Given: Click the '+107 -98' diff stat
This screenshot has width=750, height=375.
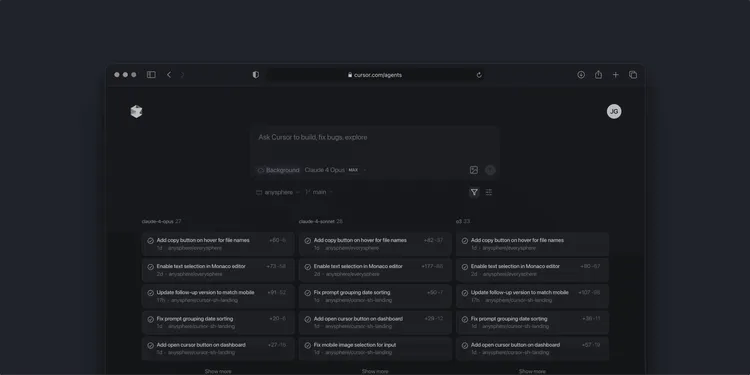Looking at the screenshot, I should pyautogui.click(x=589, y=292).
